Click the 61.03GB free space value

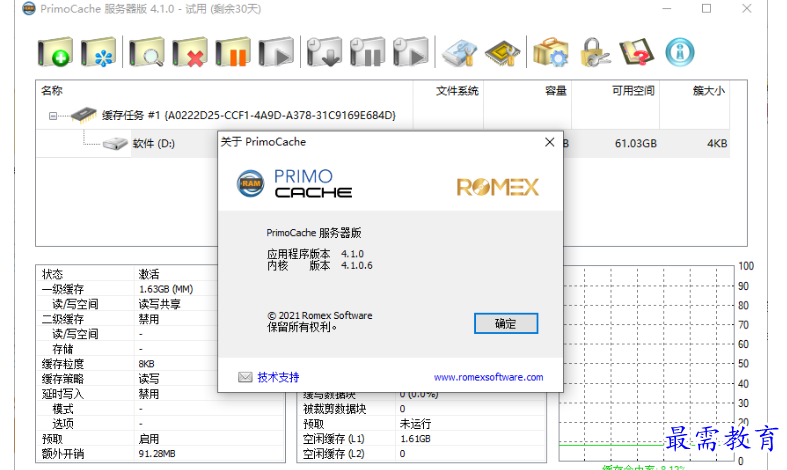click(x=635, y=144)
